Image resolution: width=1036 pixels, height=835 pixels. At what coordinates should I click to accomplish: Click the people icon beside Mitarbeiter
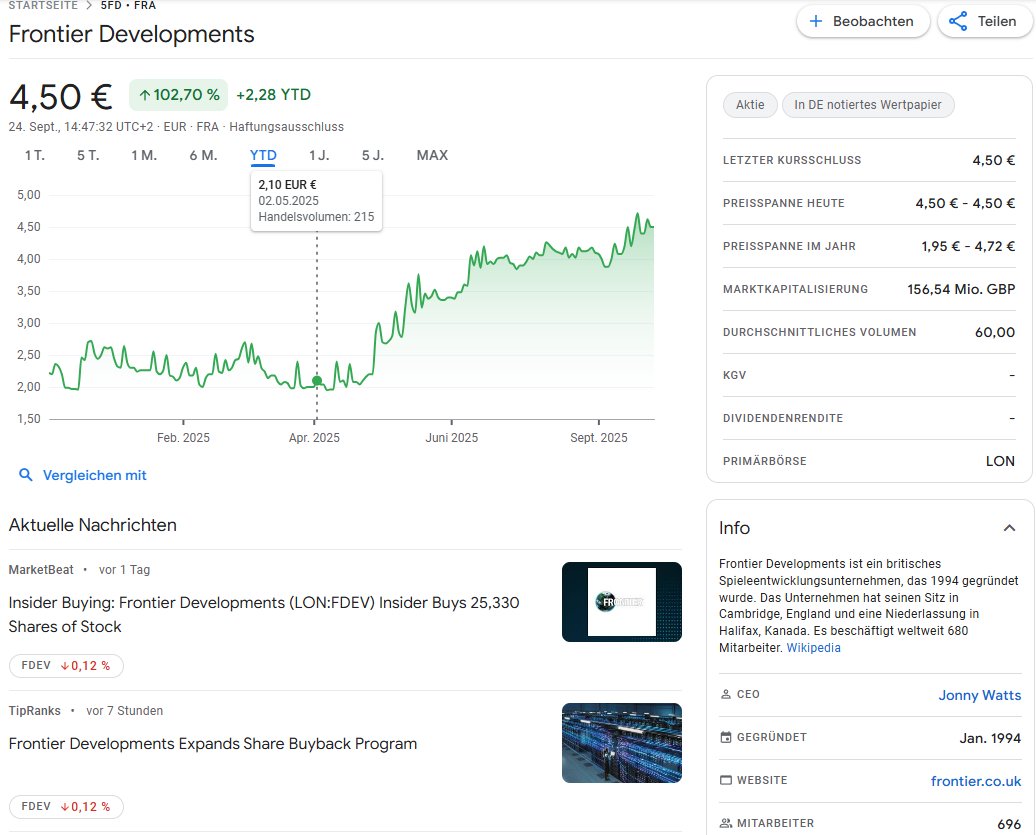[725, 823]
